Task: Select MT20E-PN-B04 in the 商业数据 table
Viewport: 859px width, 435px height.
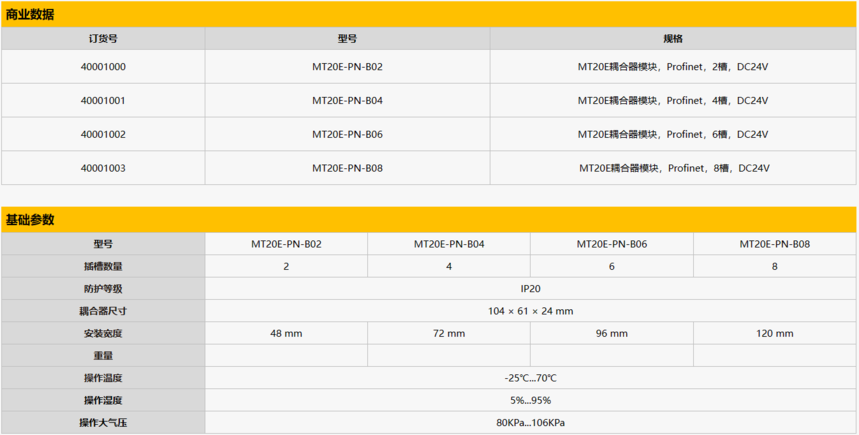Action: click(347, 101)
